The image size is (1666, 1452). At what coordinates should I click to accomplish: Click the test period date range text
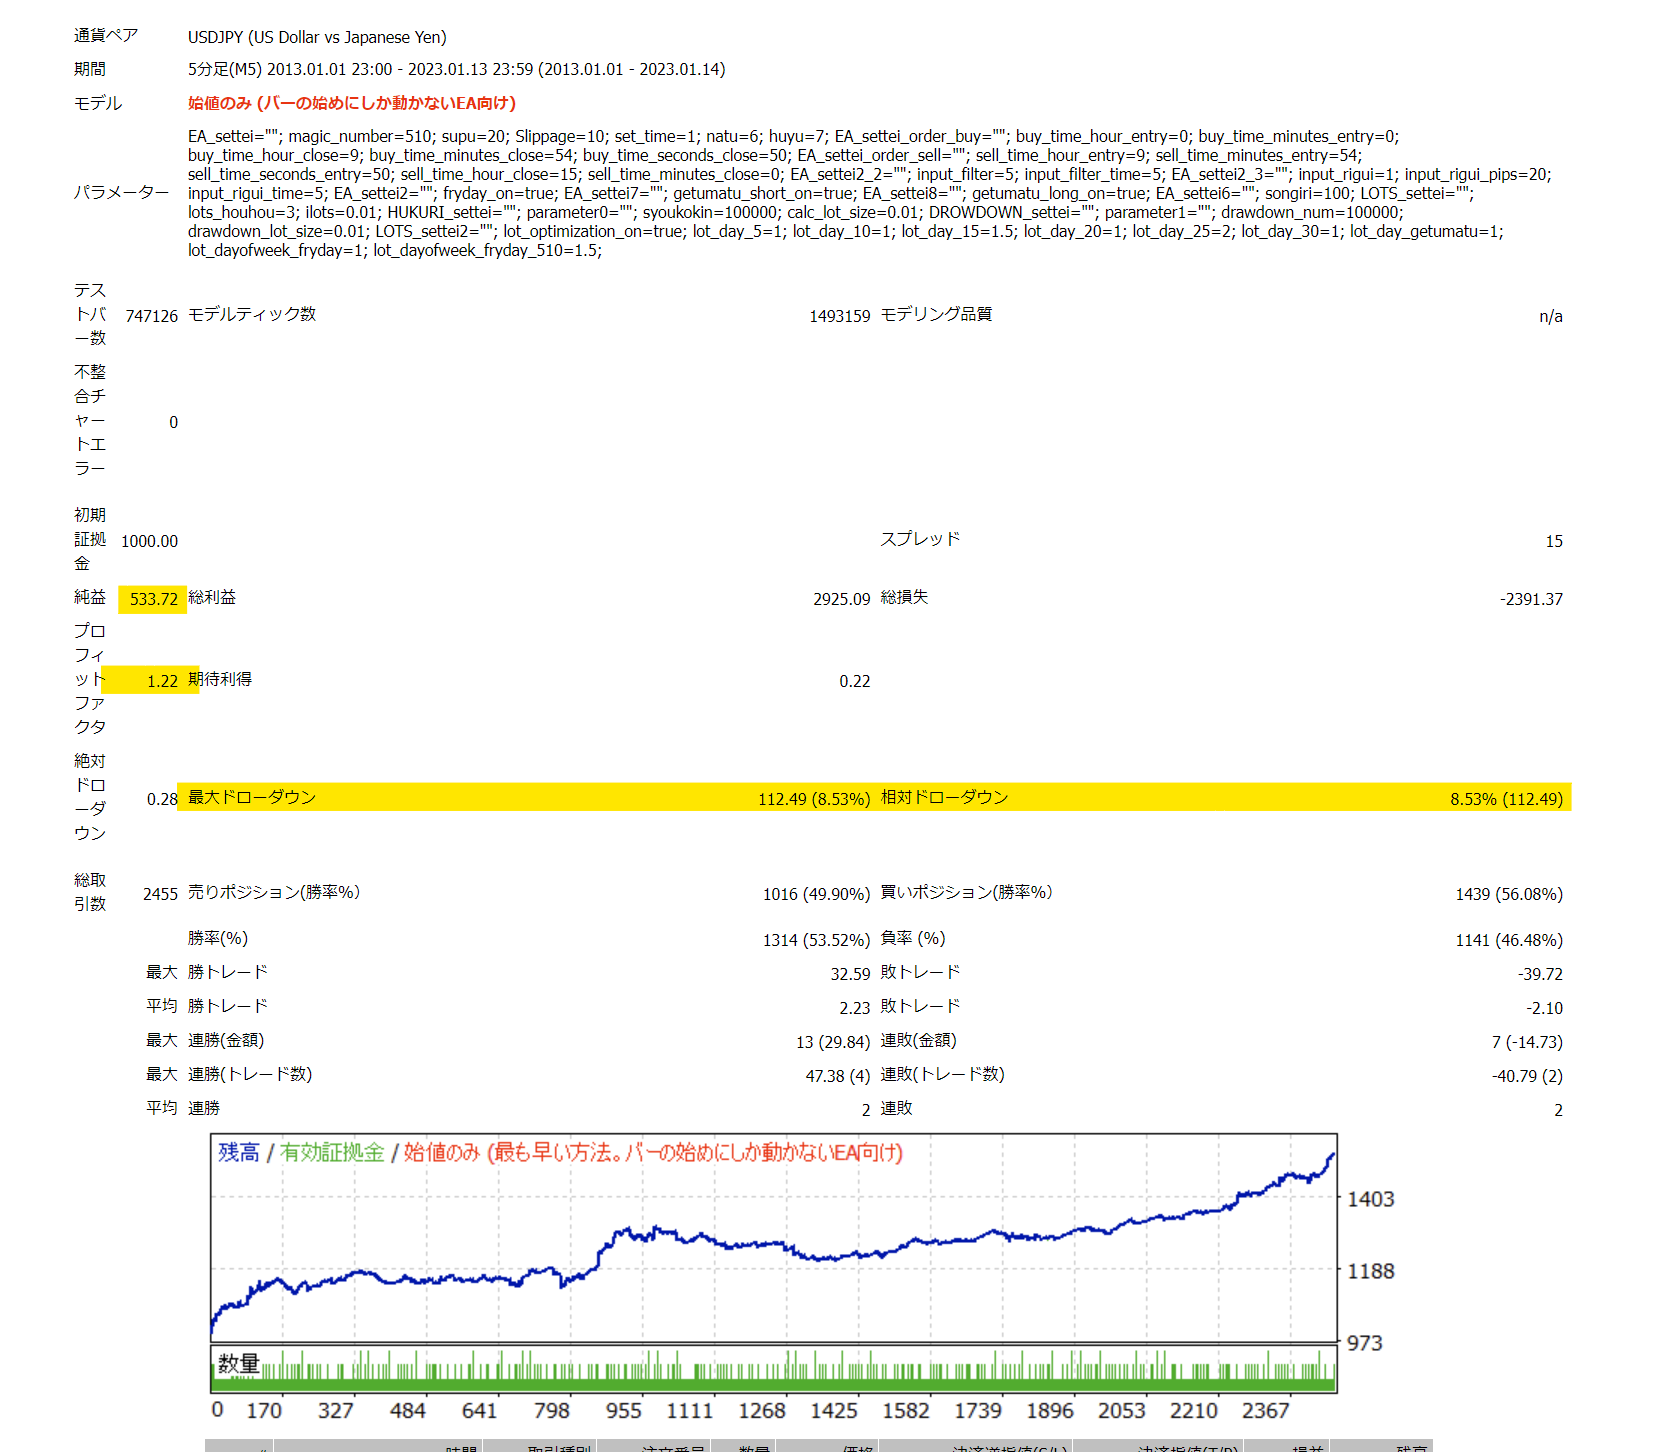coord(457,69)
